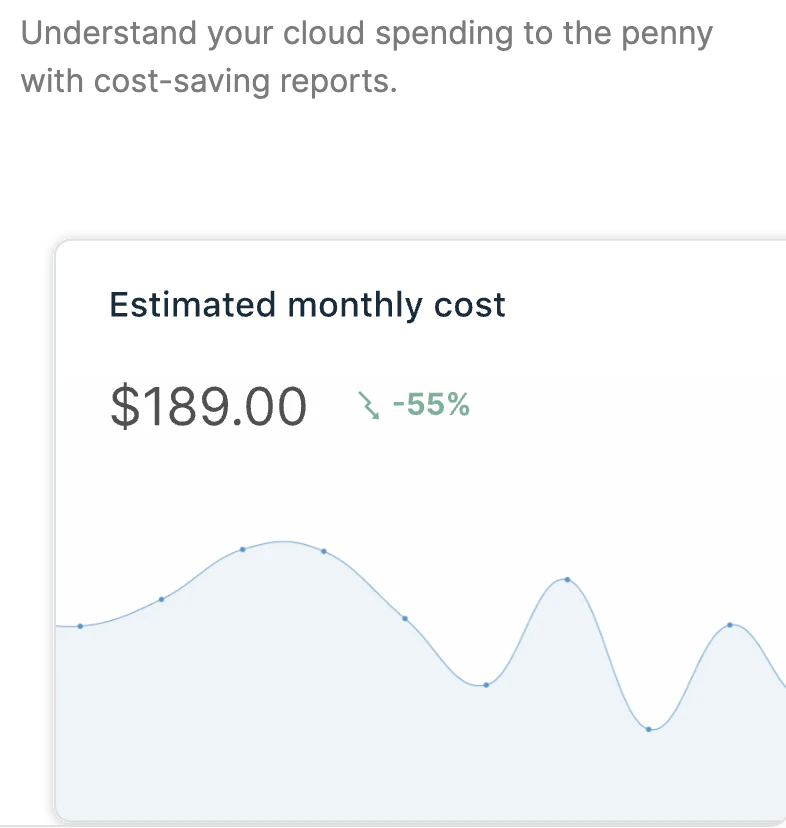This screenshot has width=786, height=828.
Task: Click the dollar sign in the cost amount
Action: coord(123,406)
